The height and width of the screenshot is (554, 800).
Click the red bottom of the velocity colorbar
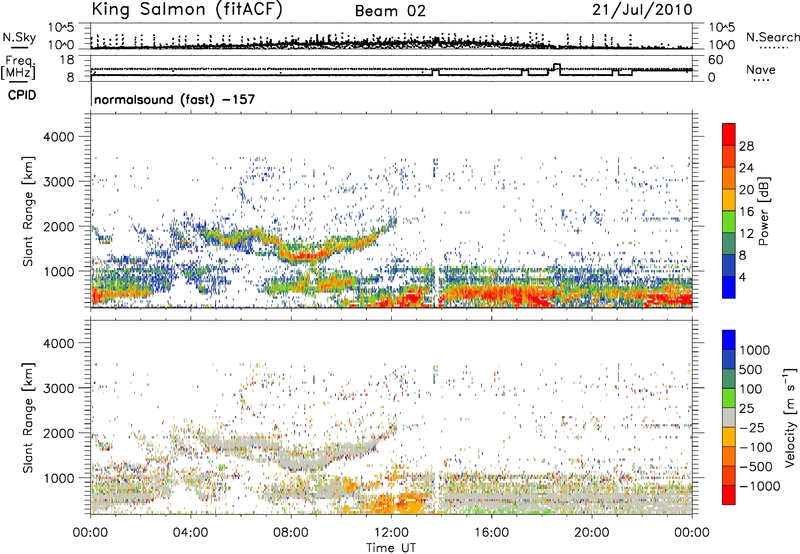pos(729,495)
